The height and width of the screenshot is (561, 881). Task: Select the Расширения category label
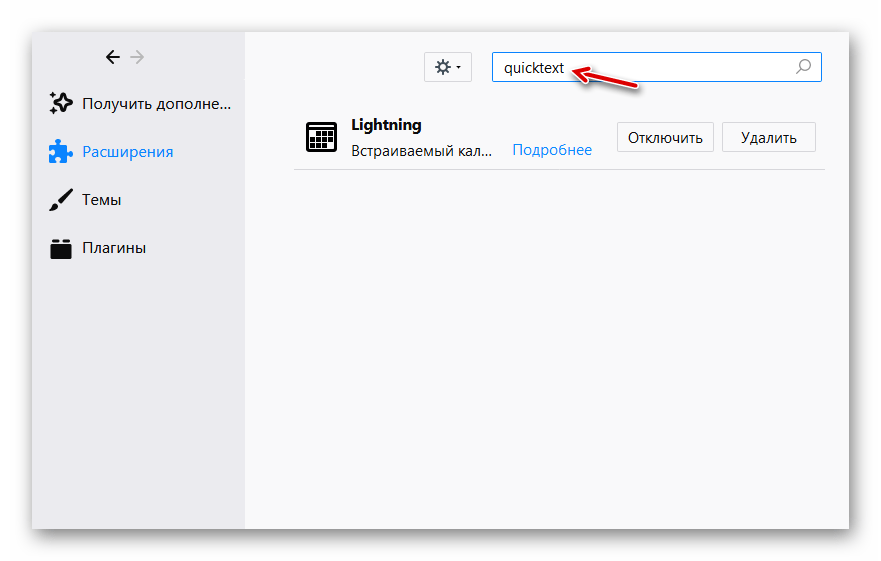click(128, 152)
